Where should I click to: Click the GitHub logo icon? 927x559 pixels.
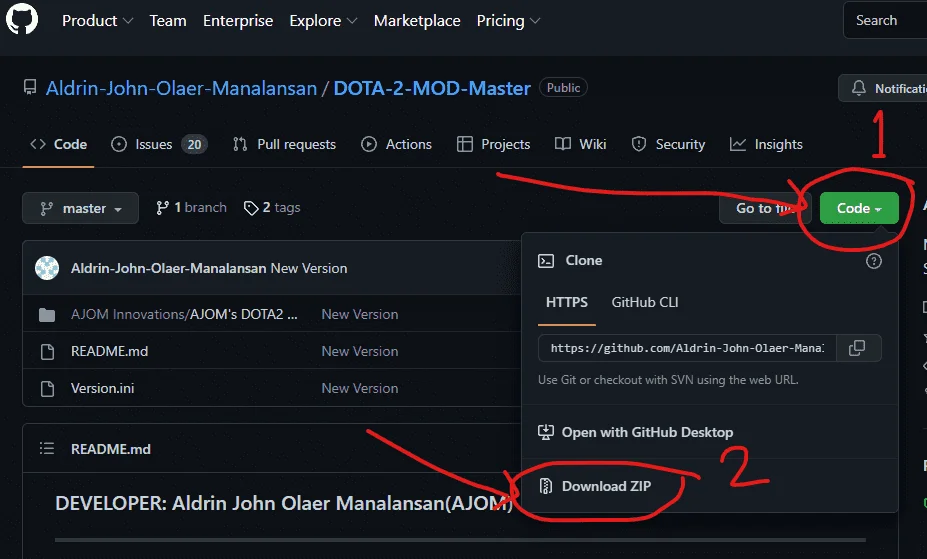tap(22, 18)
